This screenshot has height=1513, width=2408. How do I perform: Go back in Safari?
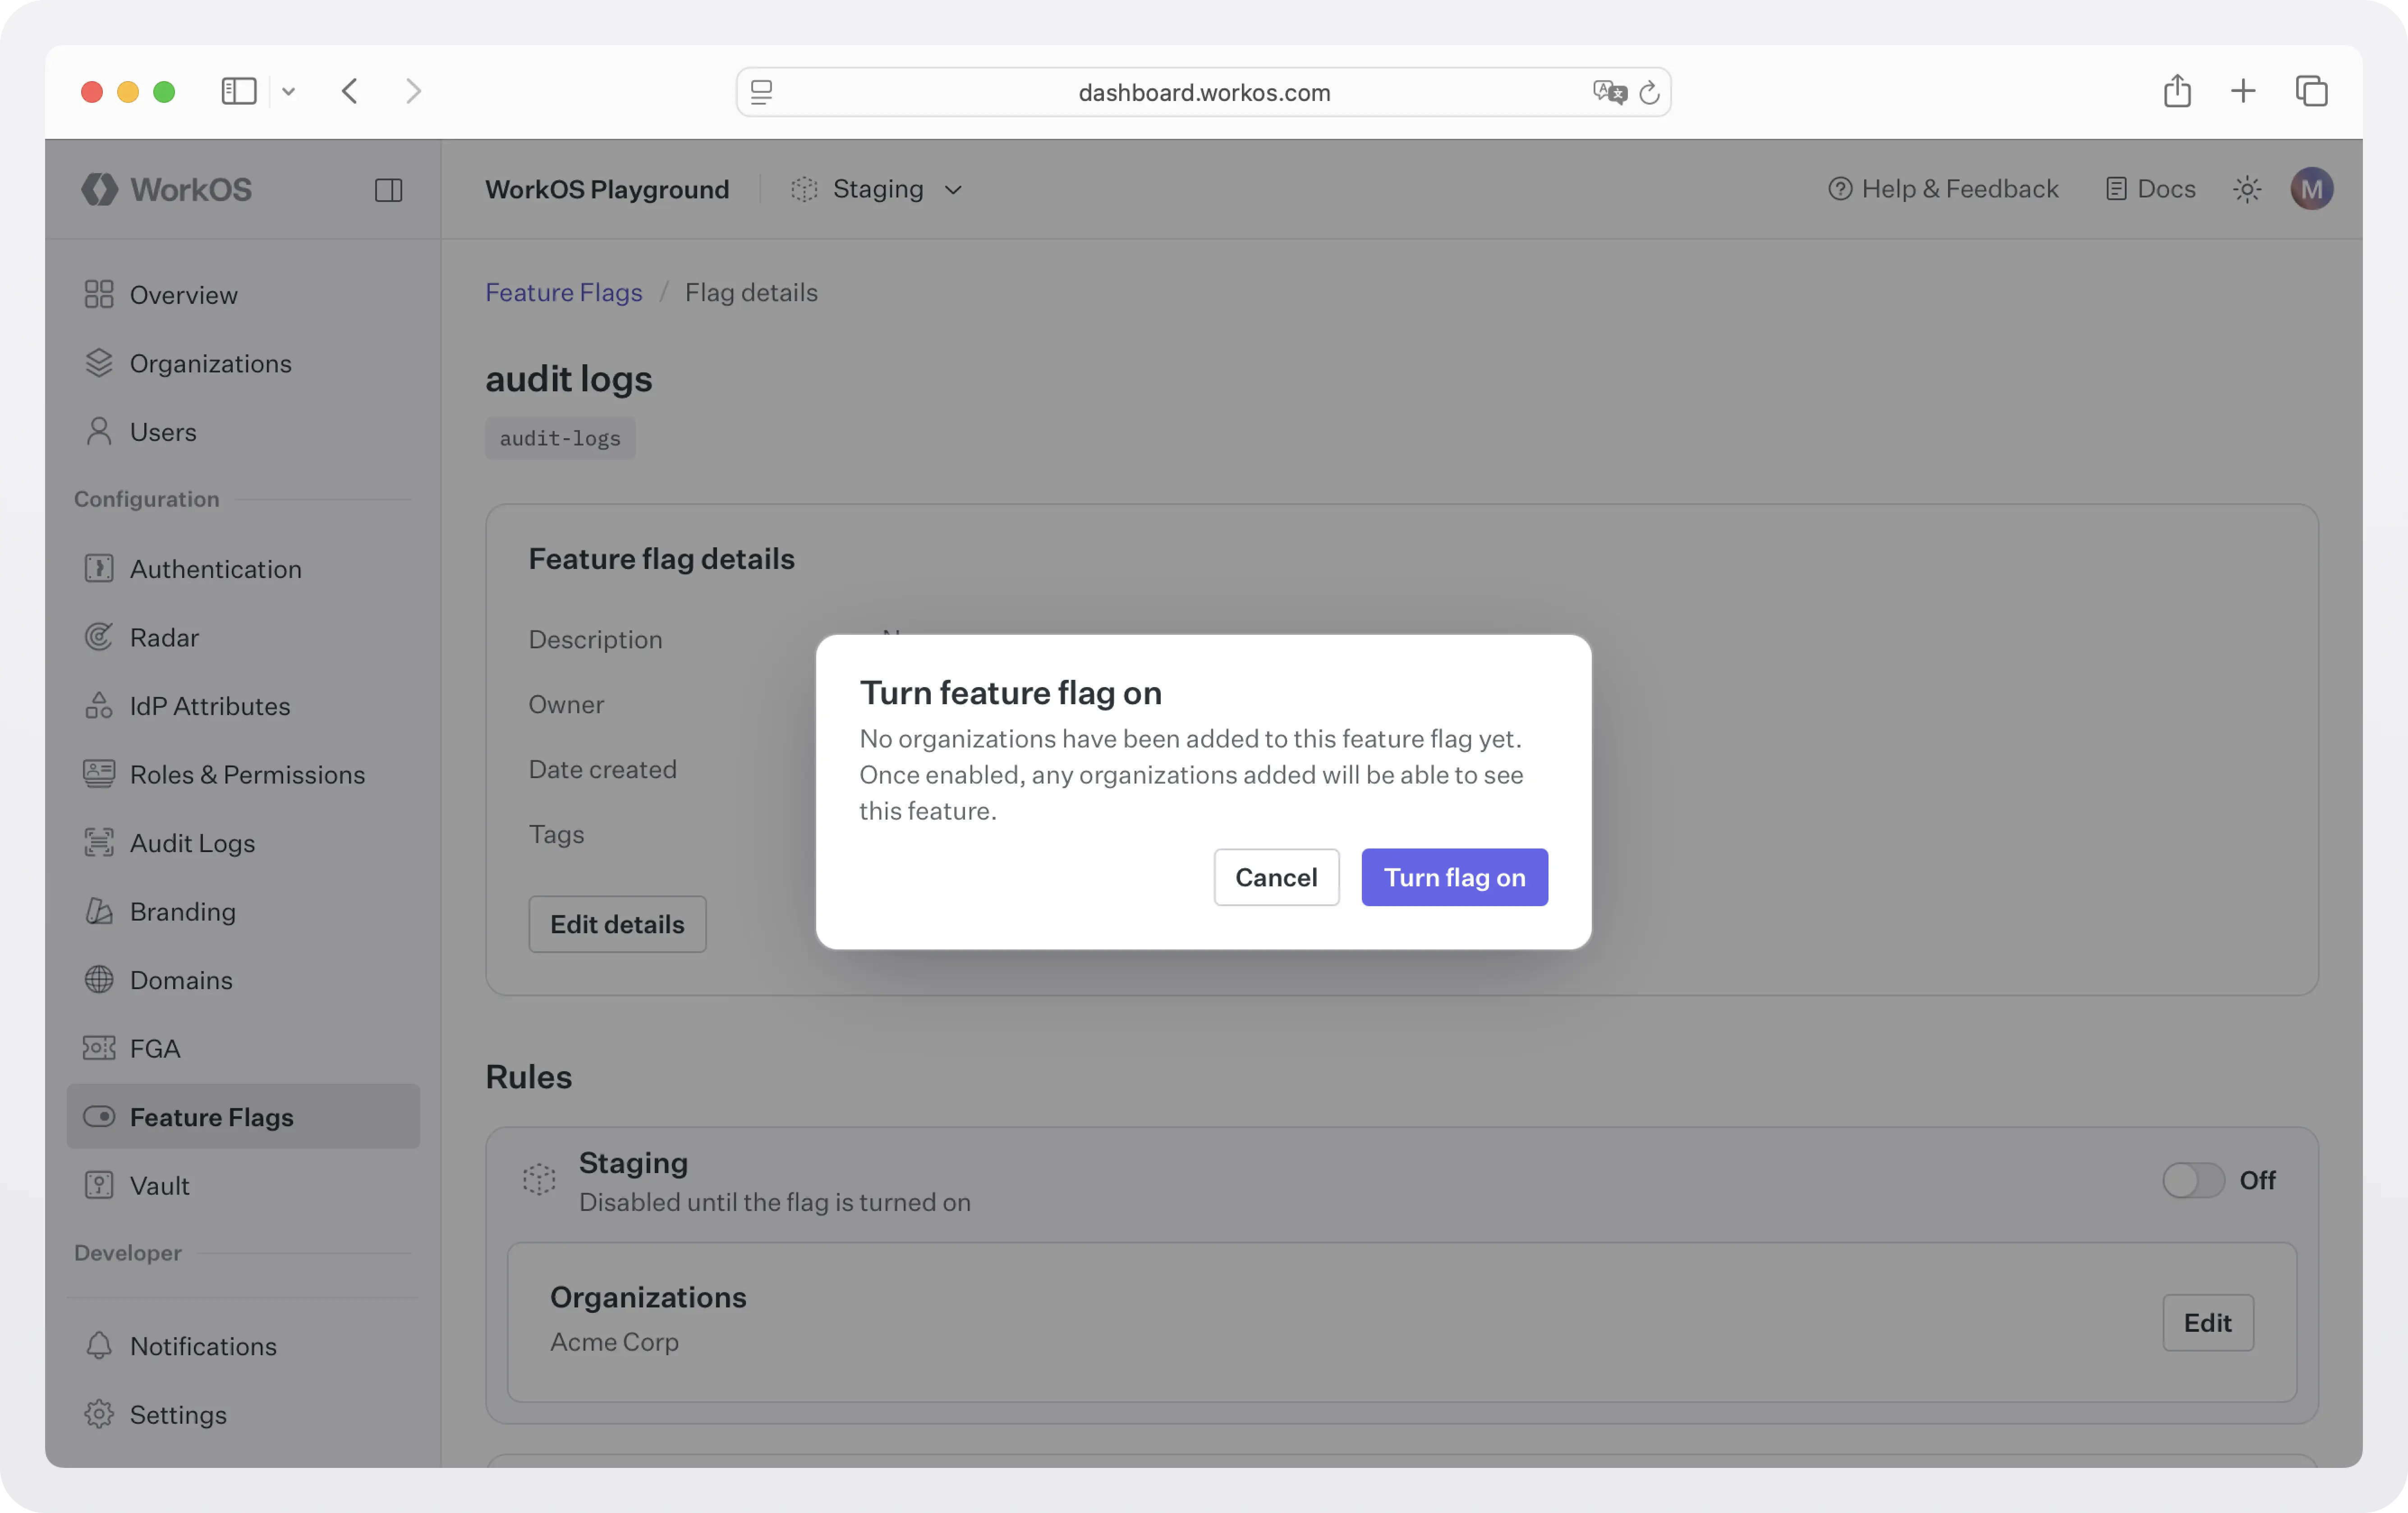[349, 91]
